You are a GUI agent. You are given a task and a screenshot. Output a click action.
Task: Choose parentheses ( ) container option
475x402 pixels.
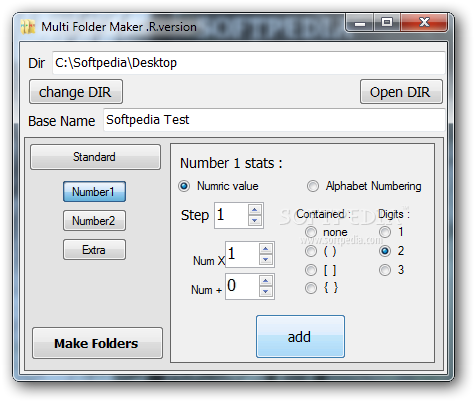311,251
